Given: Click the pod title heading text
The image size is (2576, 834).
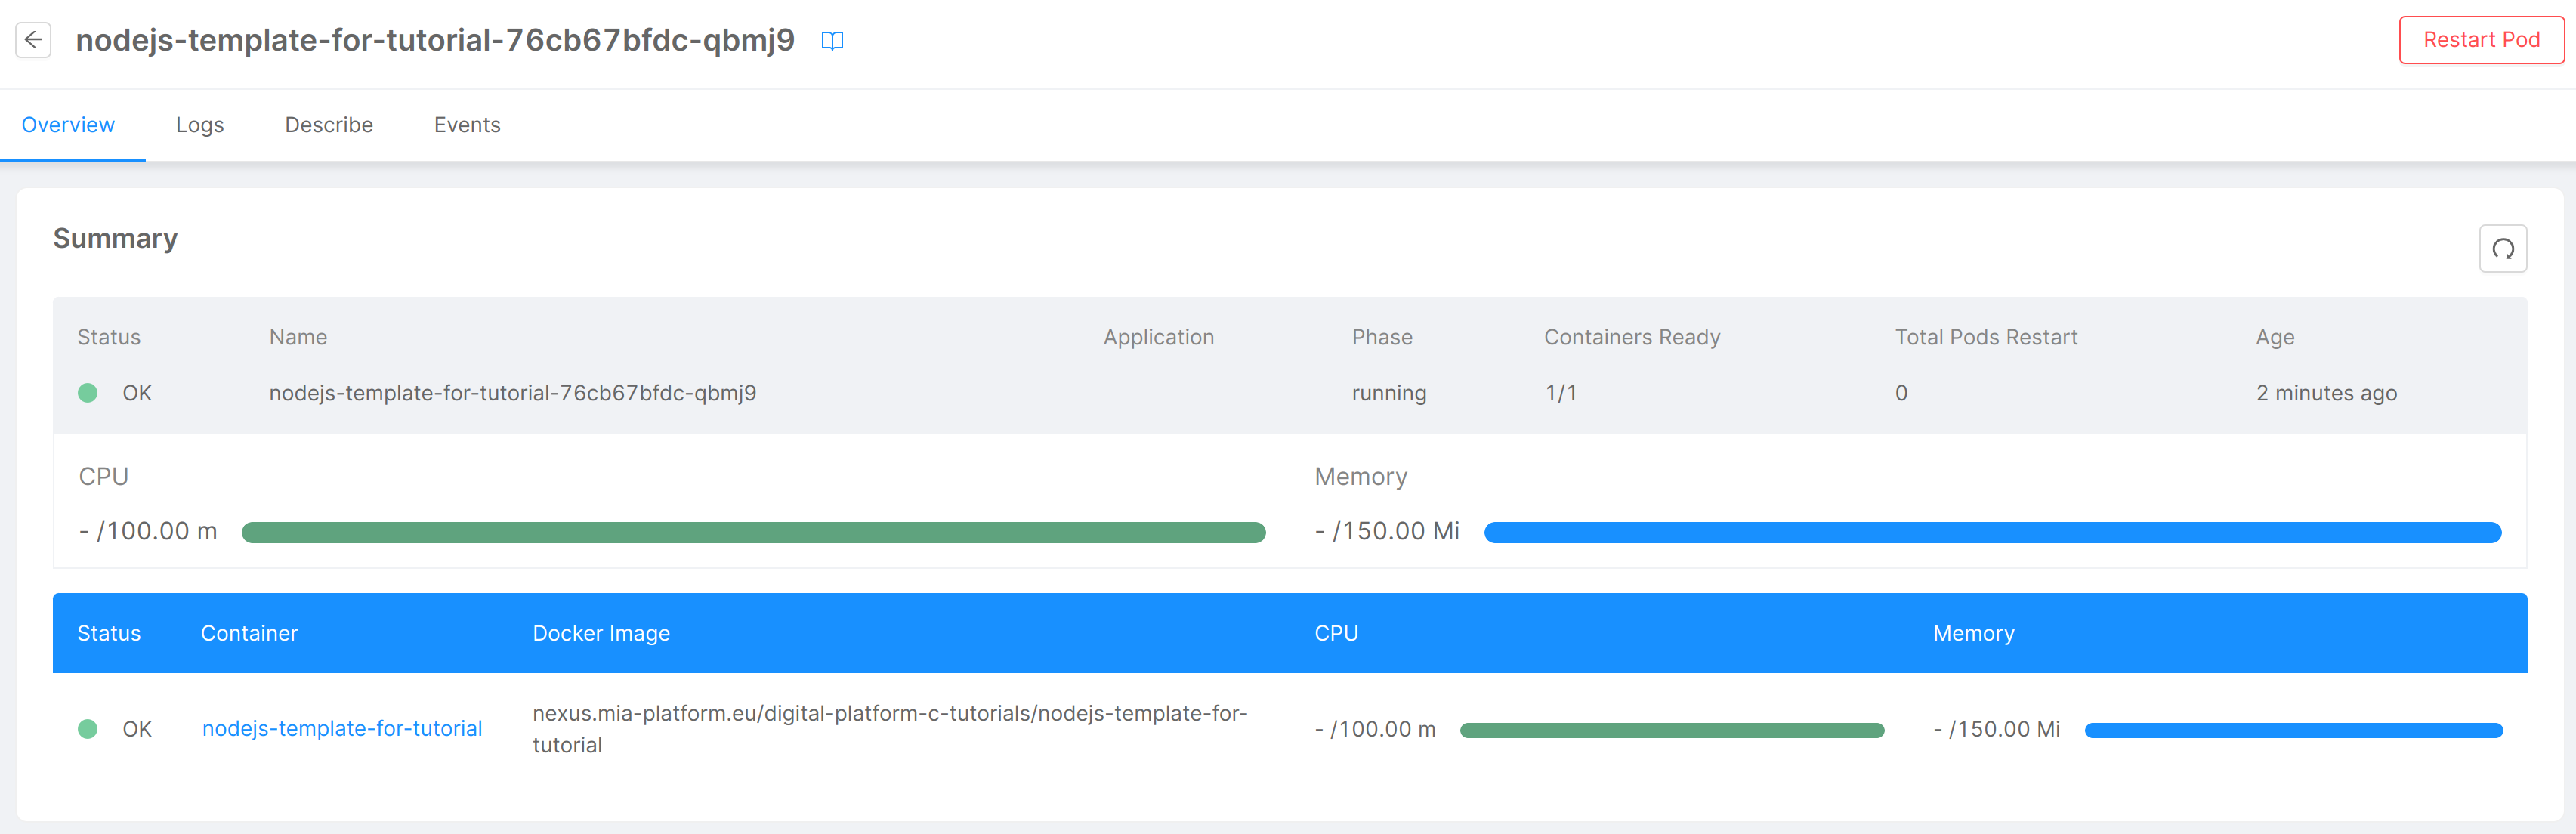Looking at the screenshot, I should pyautogui.click(x=435, y=40).
